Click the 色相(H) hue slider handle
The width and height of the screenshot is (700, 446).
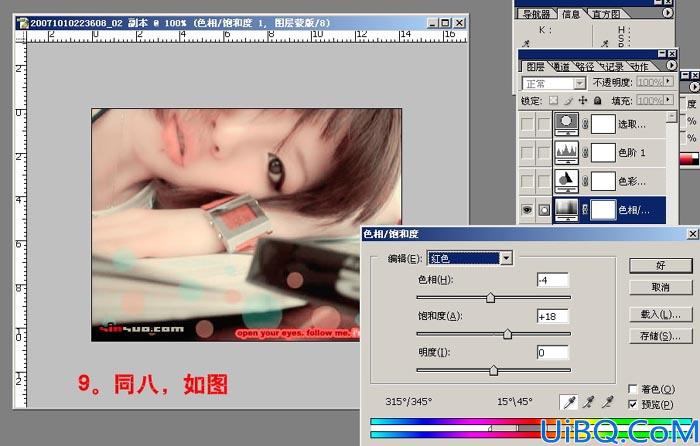click(490, 297)
